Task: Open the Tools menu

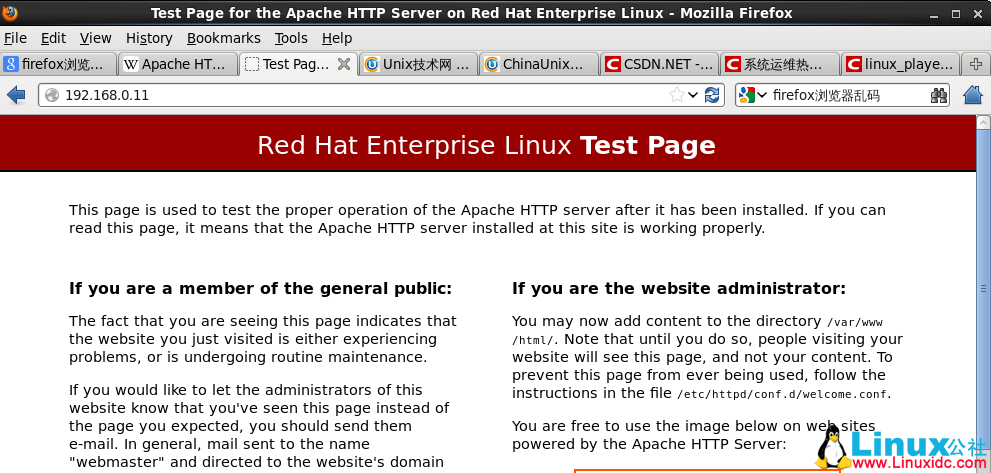Action: tap(291, 39)
